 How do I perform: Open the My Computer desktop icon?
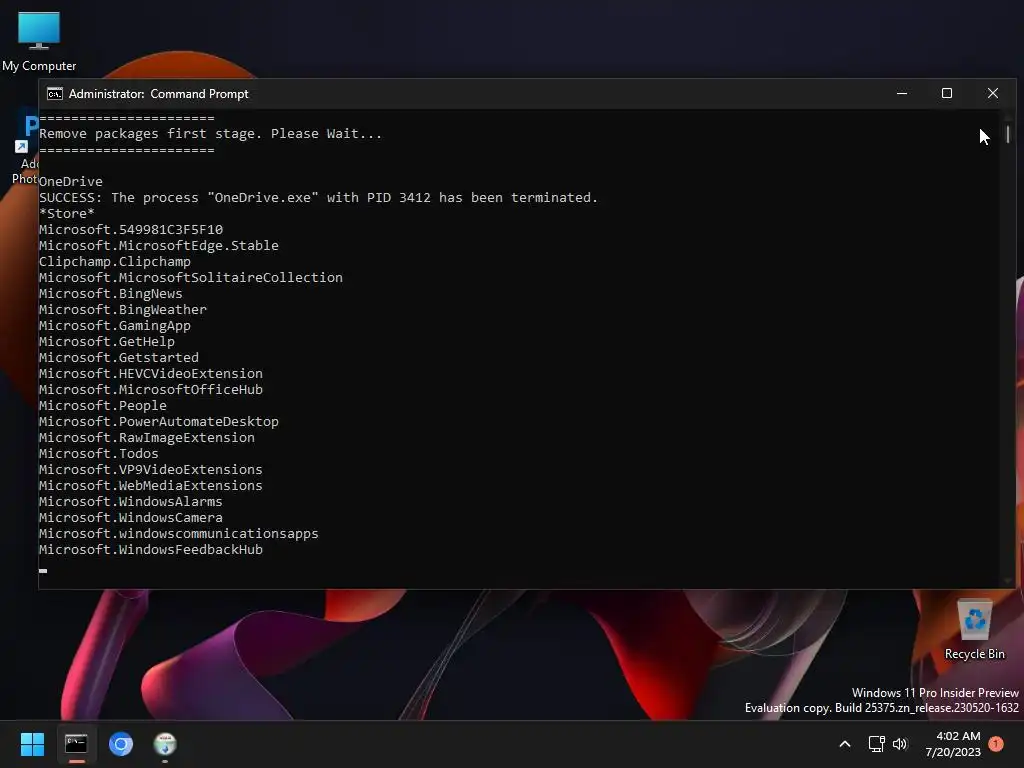(39, 40)
